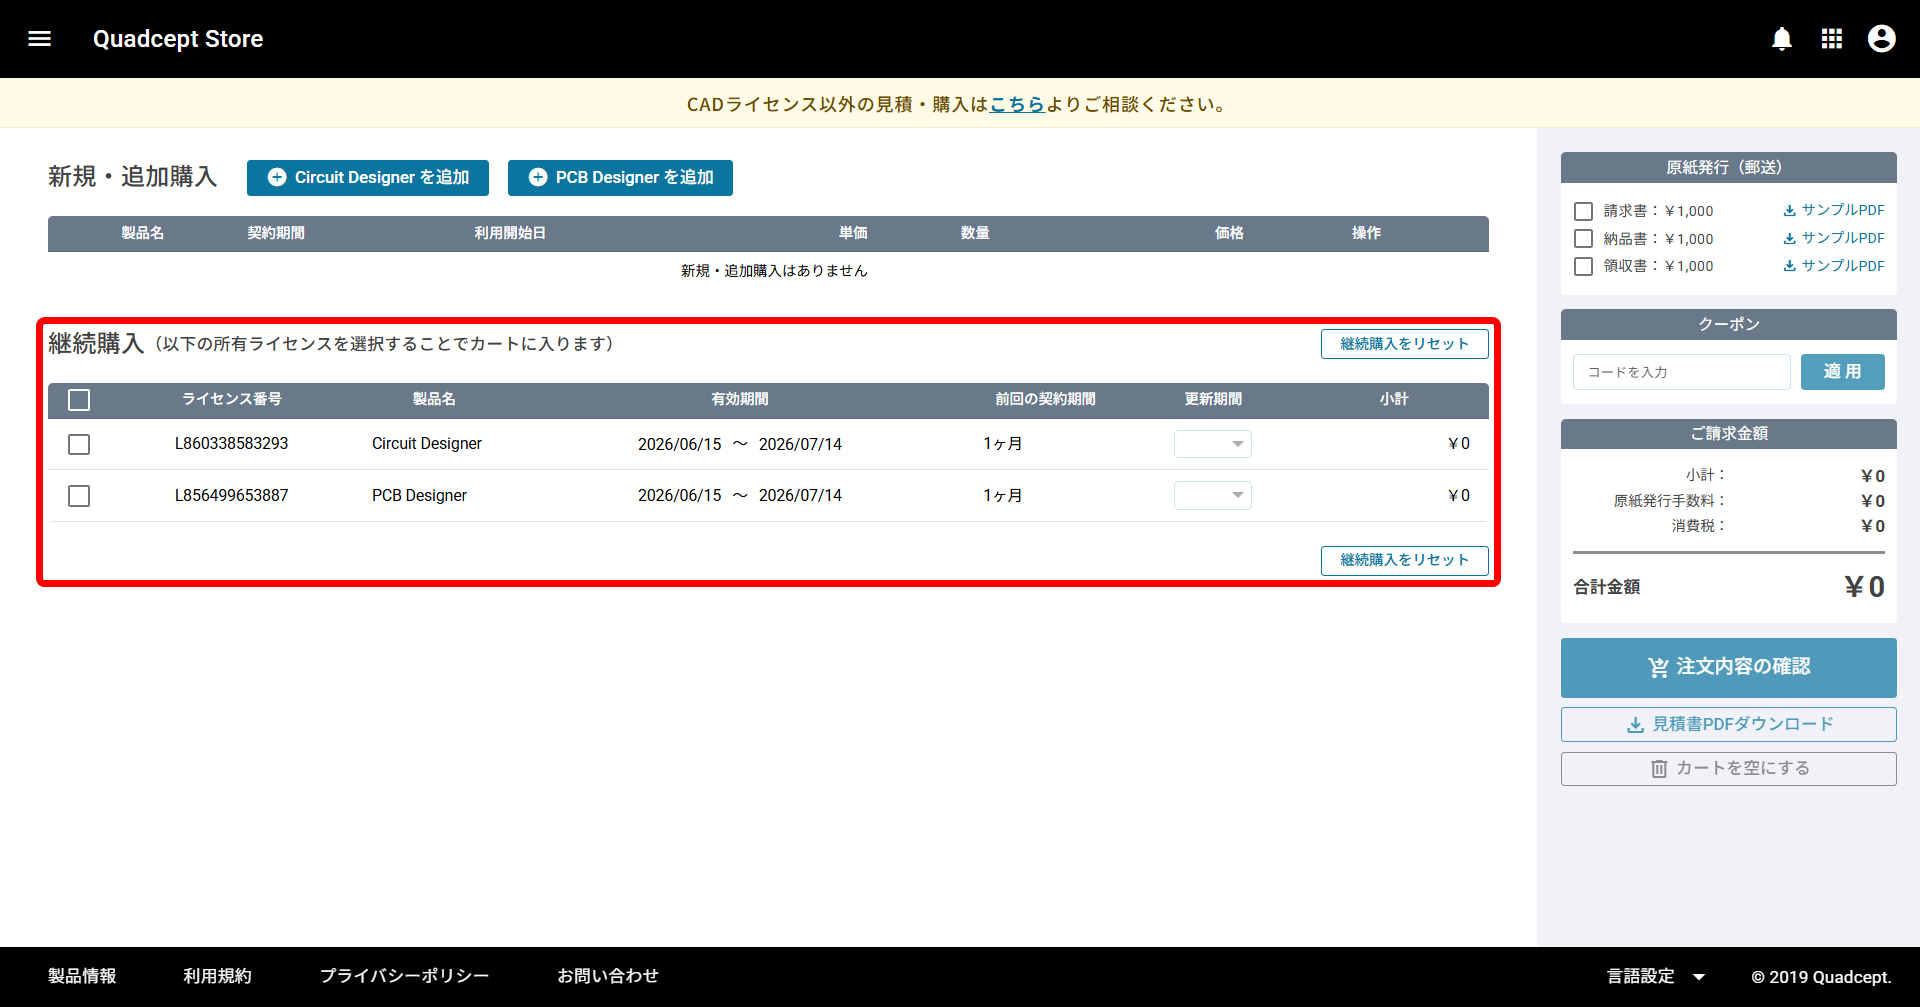Check the Circuit Designer license L860338583293 row
Viewport: 1920px width, 1007px height.
point(79,444)
